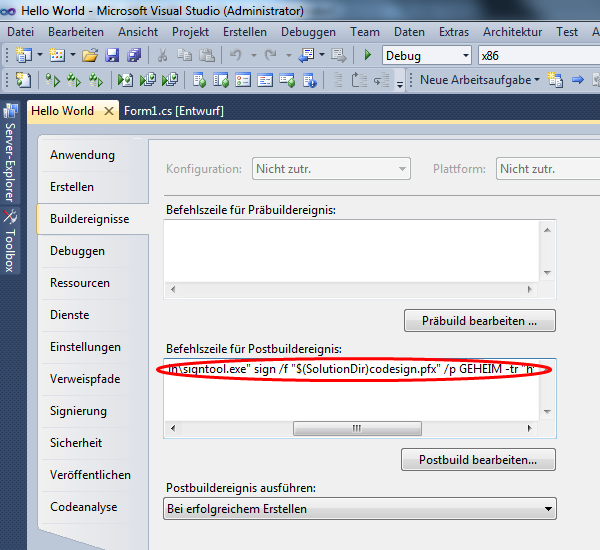Expand the New Project dropdown arrow

39,55
